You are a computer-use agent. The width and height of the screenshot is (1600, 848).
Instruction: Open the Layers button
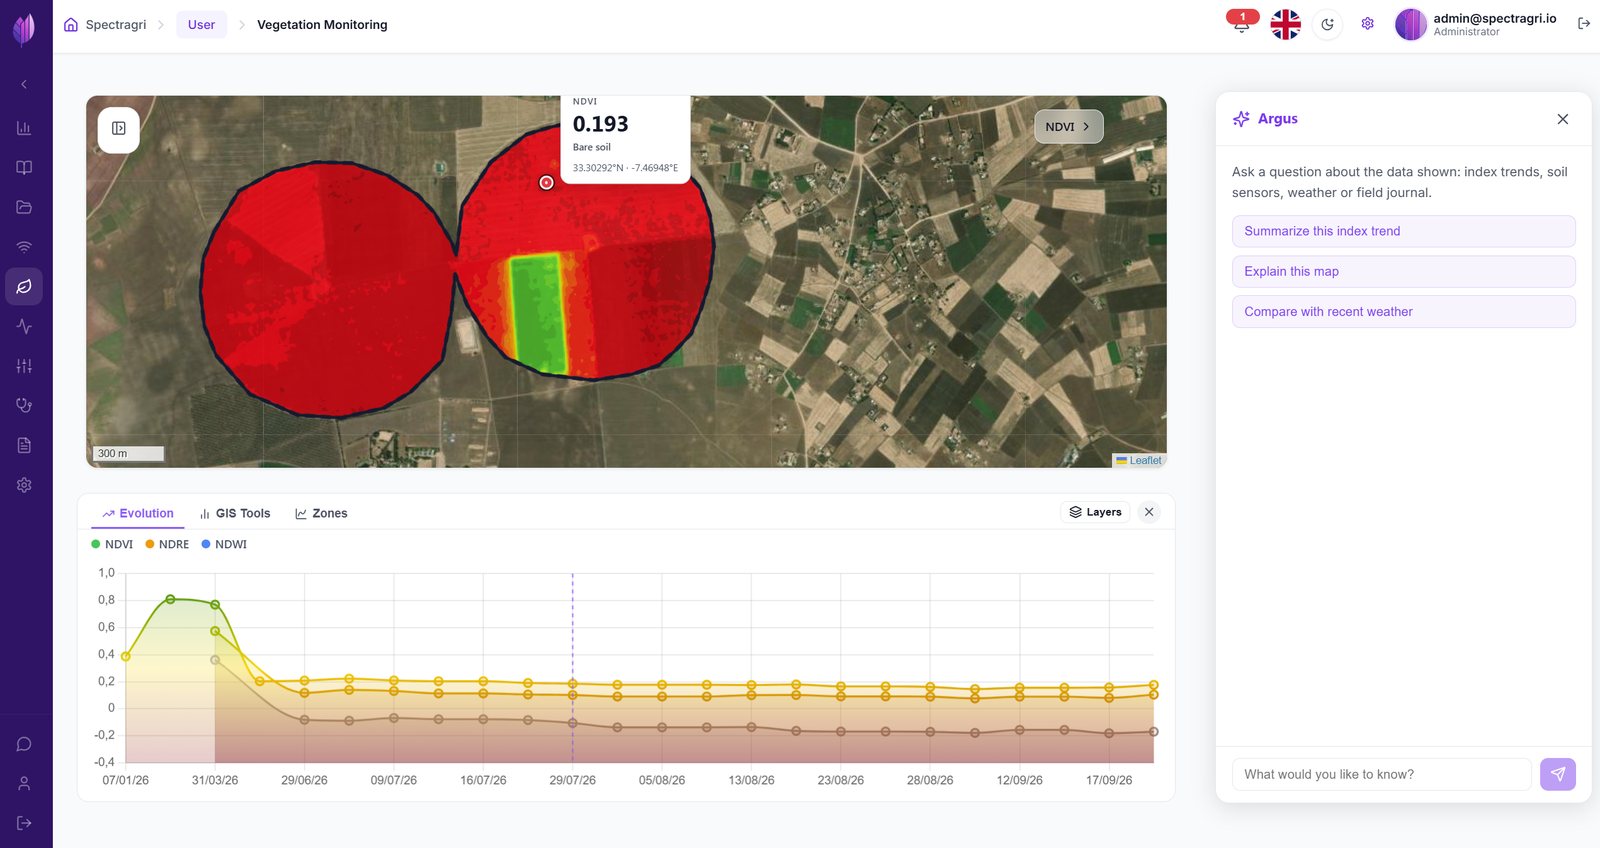pos(1095,512)
